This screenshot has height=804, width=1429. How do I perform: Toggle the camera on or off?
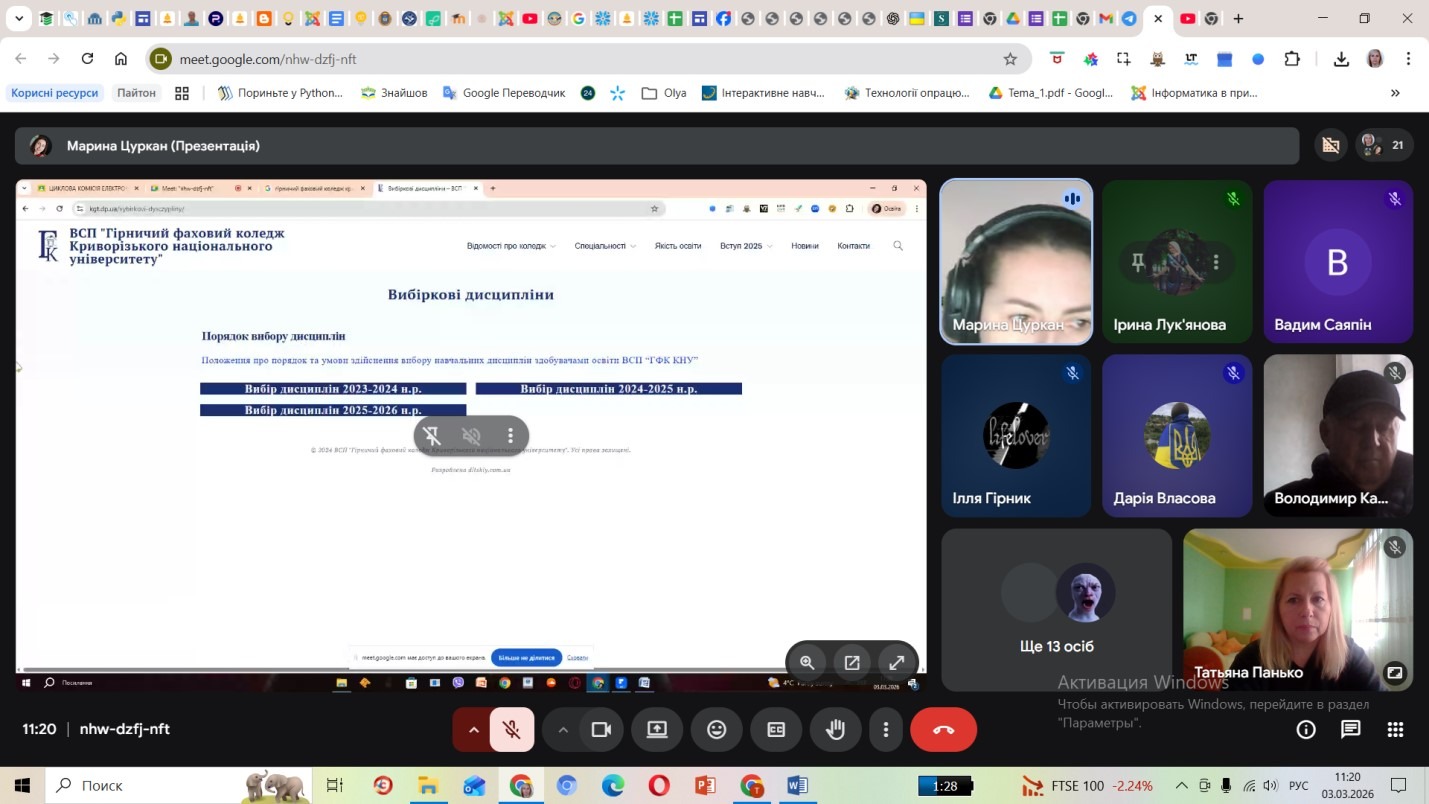click(x=601, y=730)
